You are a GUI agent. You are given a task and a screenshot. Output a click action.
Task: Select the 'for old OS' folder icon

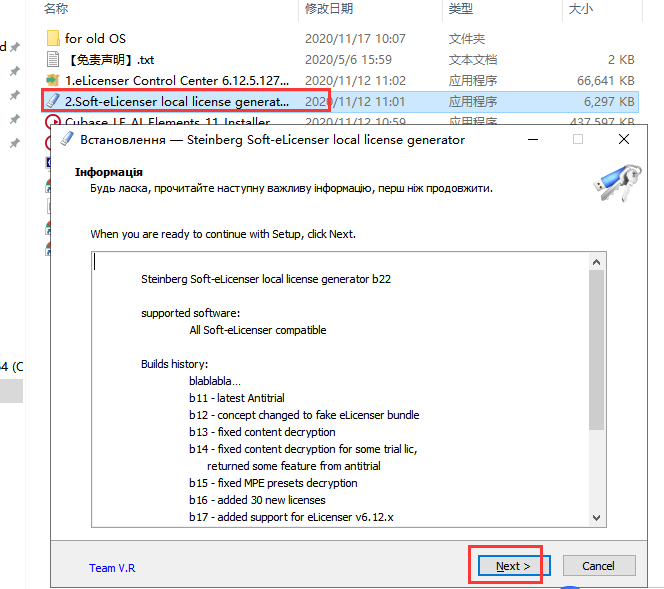pyautogui.click(x=53, y=38)
